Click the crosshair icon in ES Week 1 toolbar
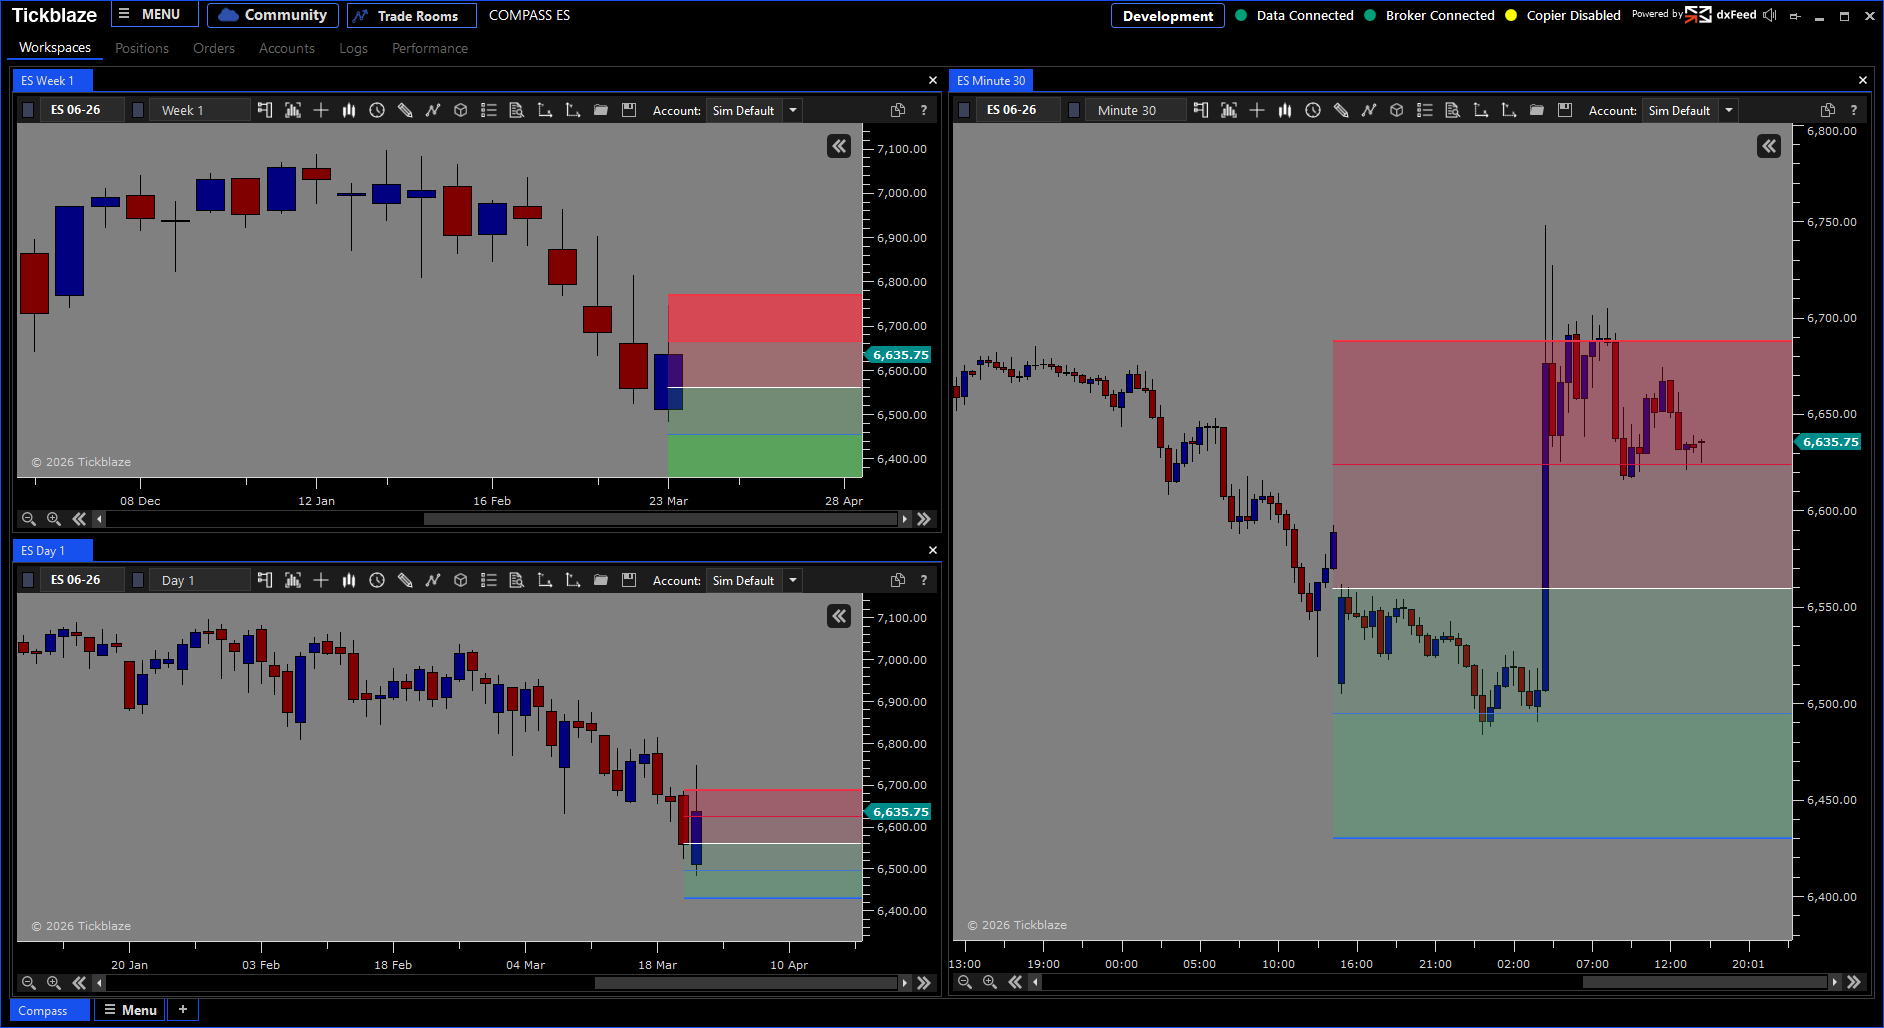This screenshot has height=1028, width=1884. 321,110
